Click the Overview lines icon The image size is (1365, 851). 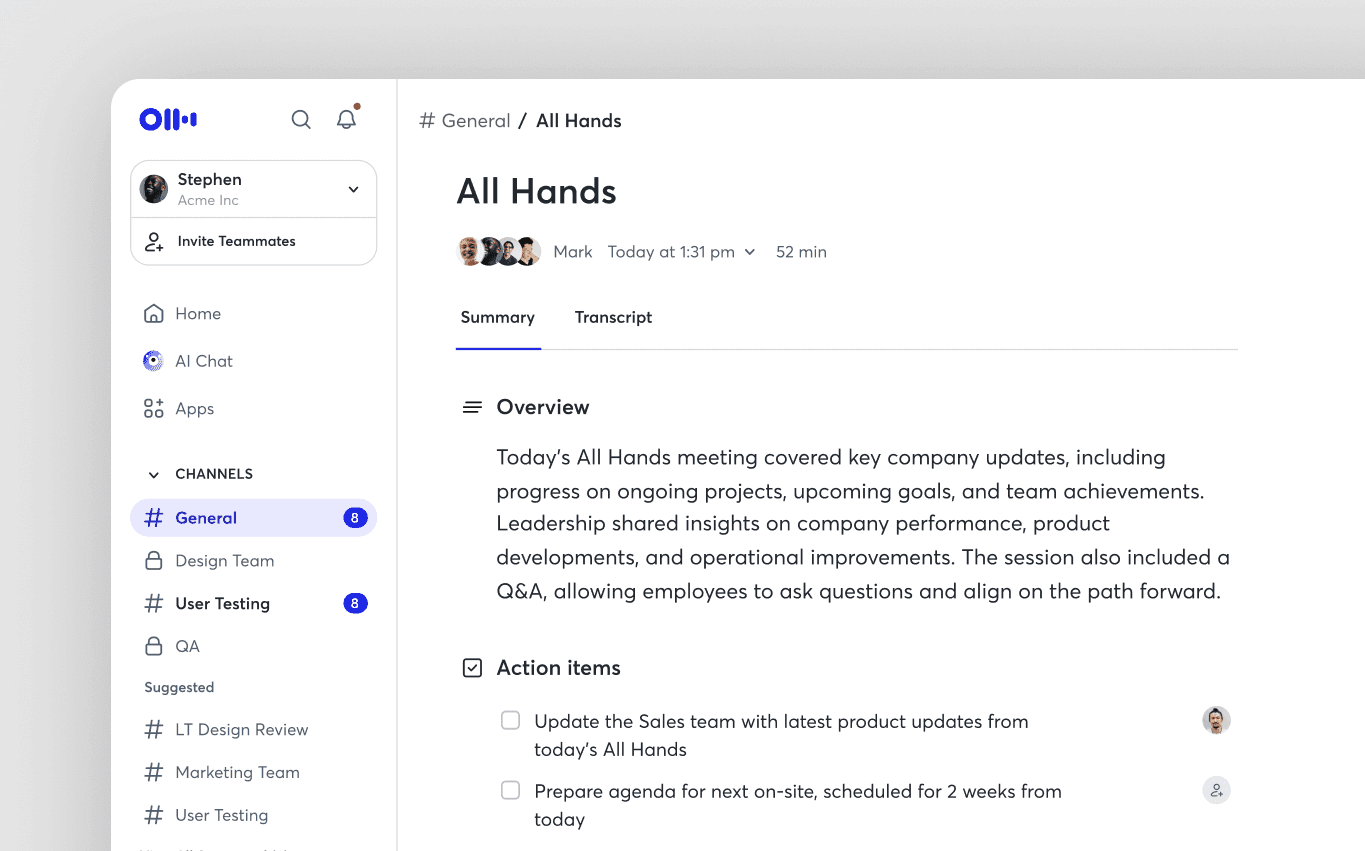pyautogui.click(x=472, y=408)
